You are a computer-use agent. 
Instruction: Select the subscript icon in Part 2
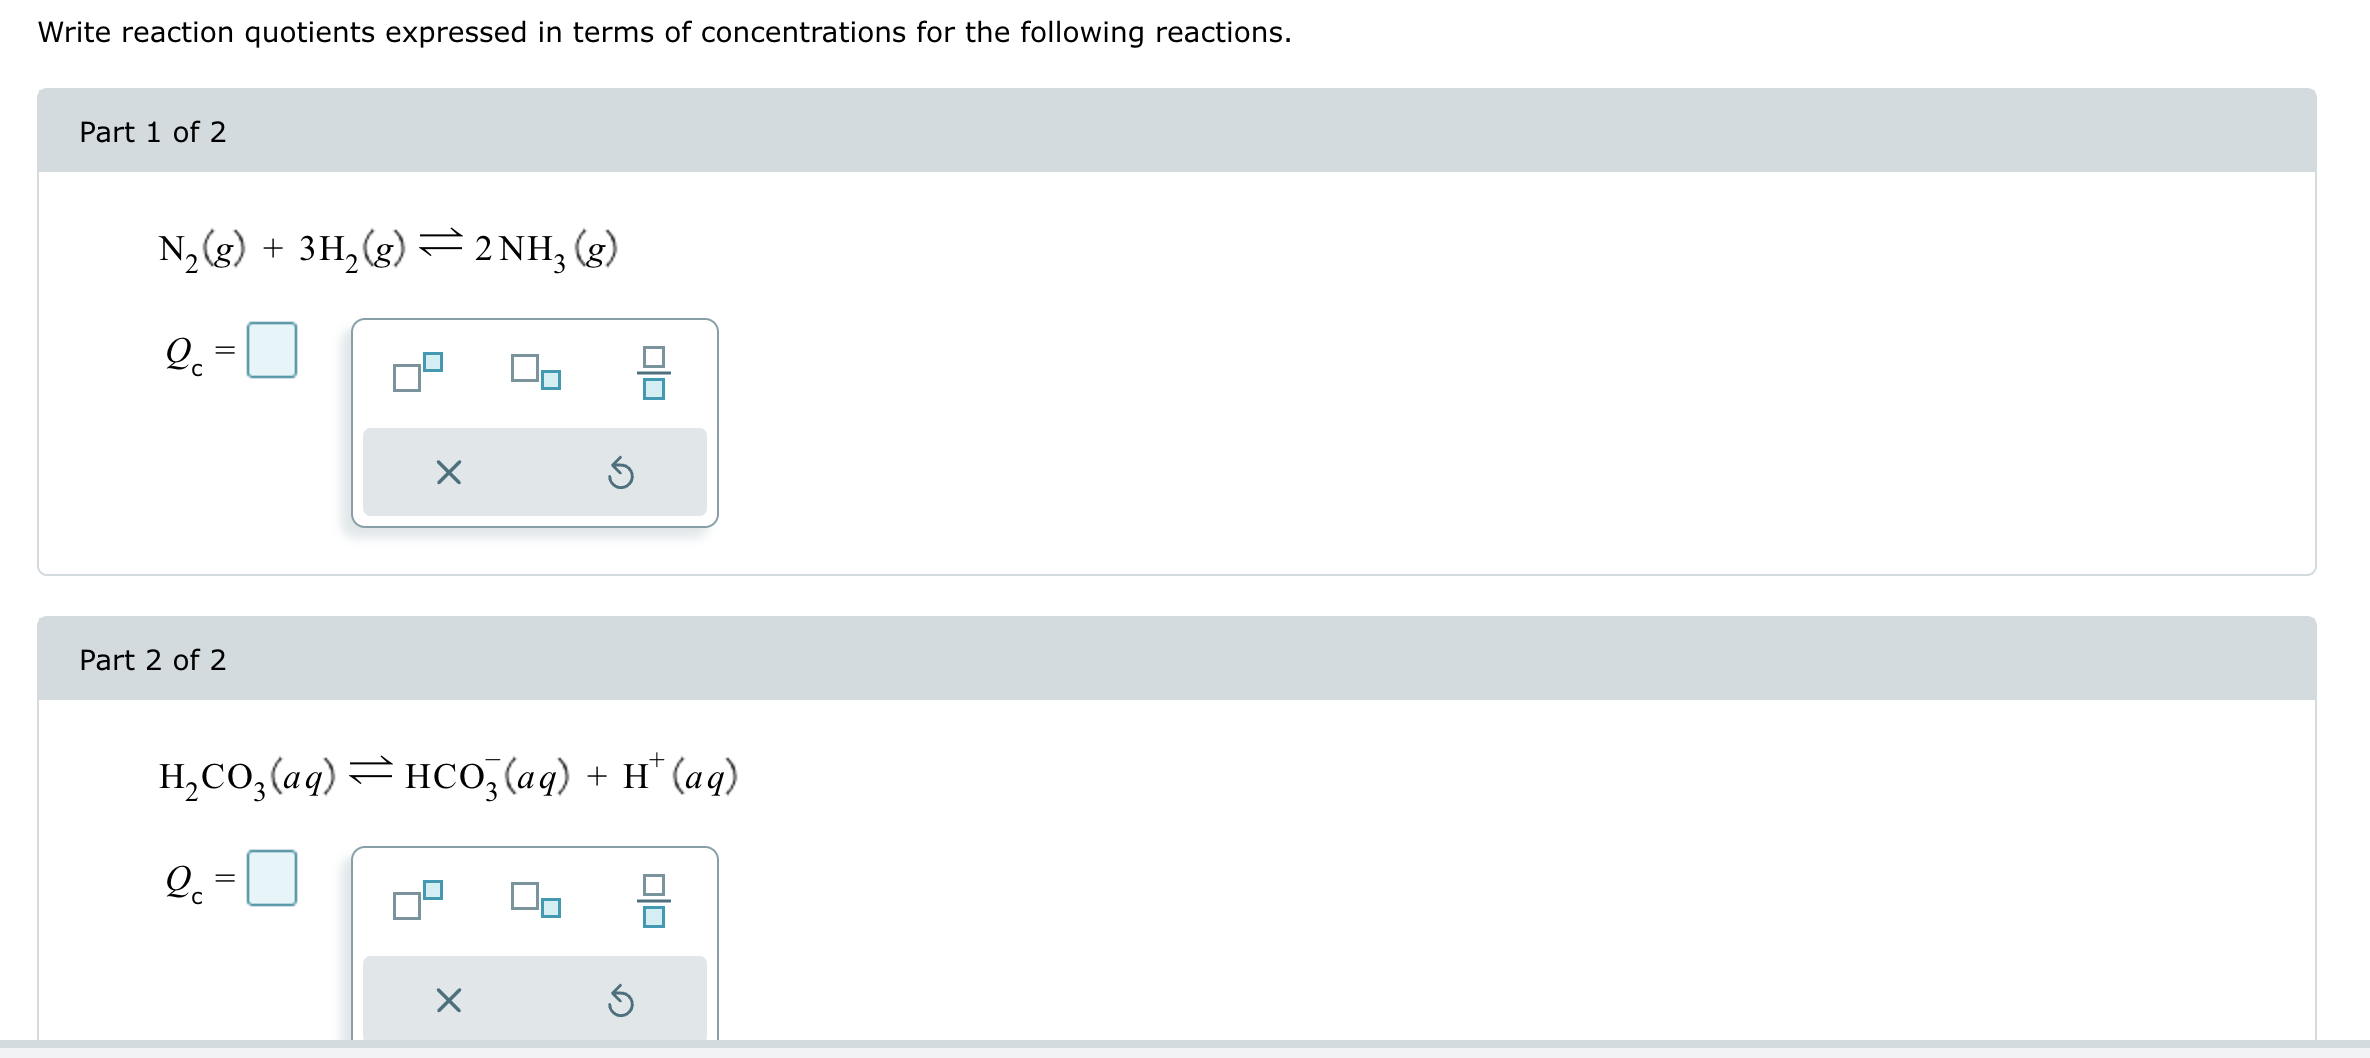tap(534, 903)
